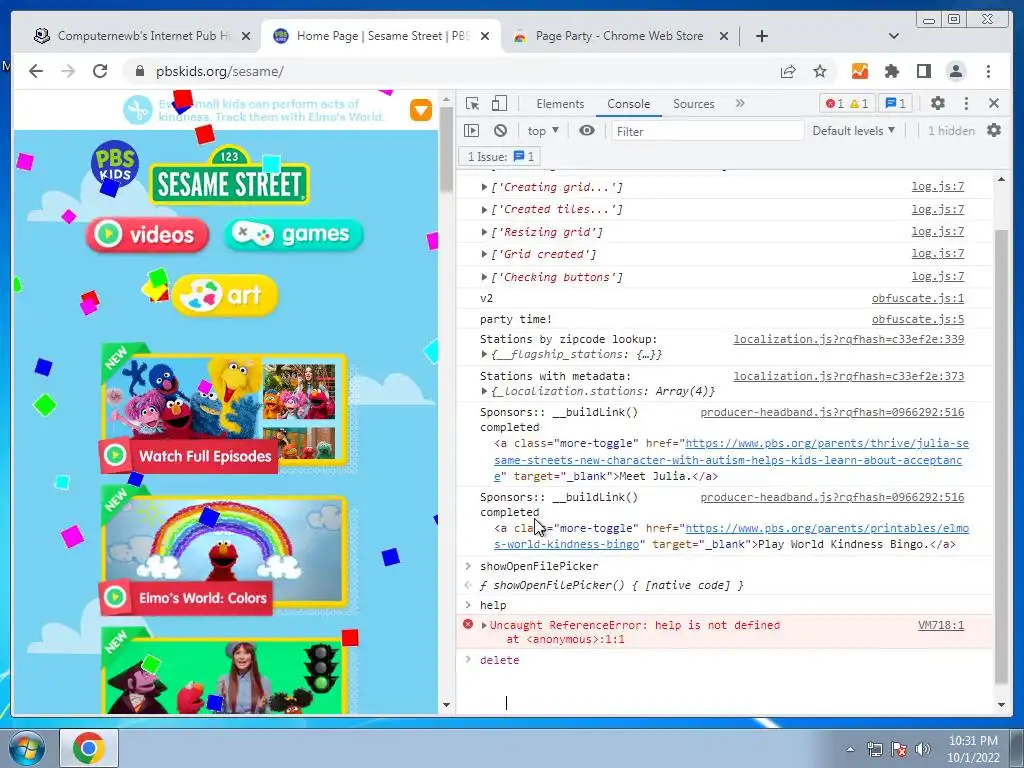Viewport: 1024px width, 768px height.
Task: Open the Sesame Street games button
Action: [293, 234]
